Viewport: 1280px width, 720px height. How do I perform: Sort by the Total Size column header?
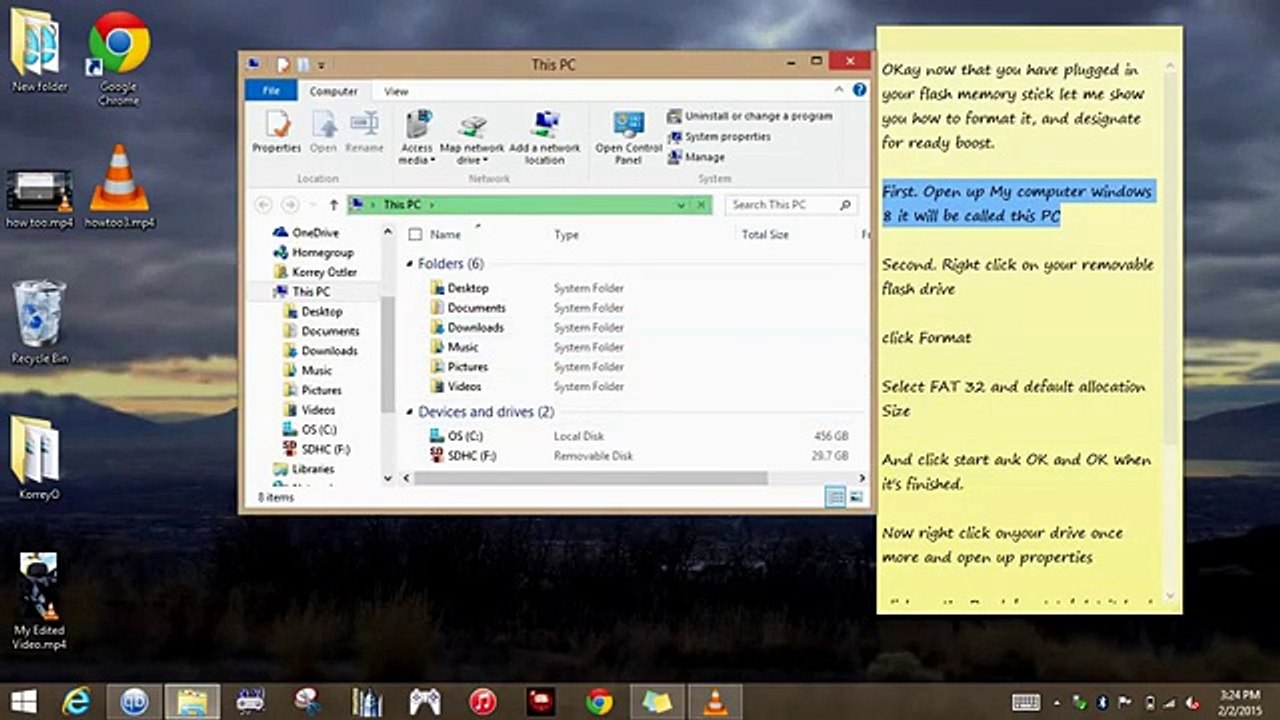click(765, 235)
